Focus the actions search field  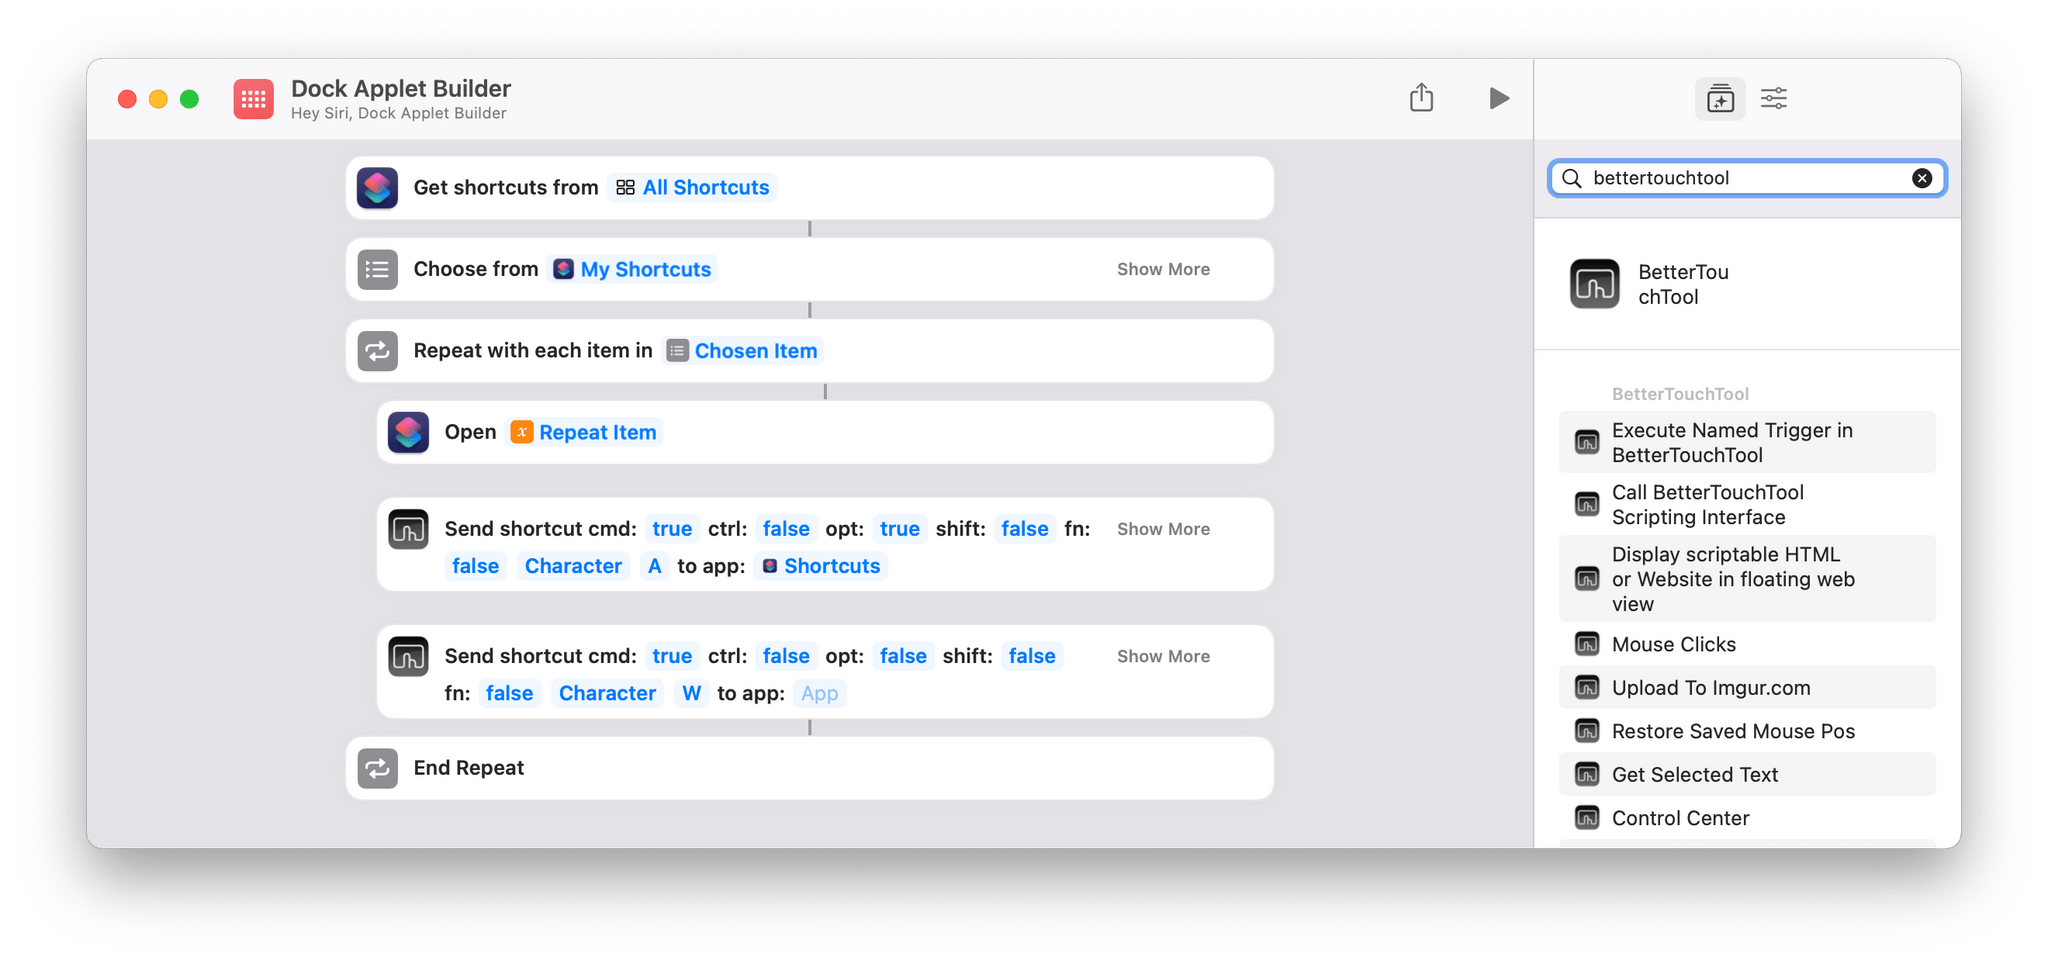(1747, 178)
